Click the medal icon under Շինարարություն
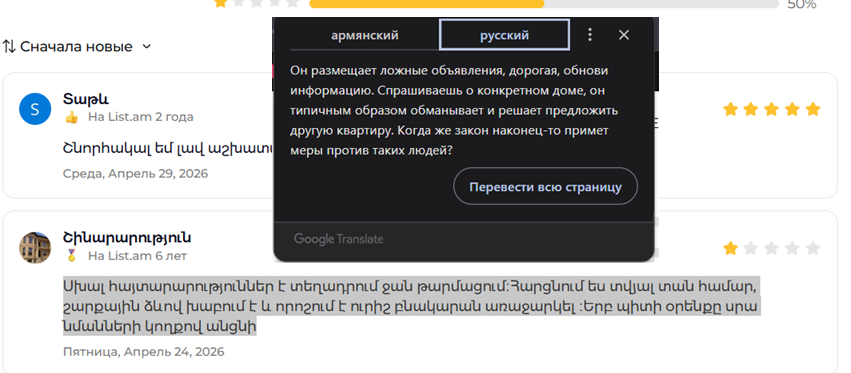The image size is (851, 373). (x=71, y=255)
